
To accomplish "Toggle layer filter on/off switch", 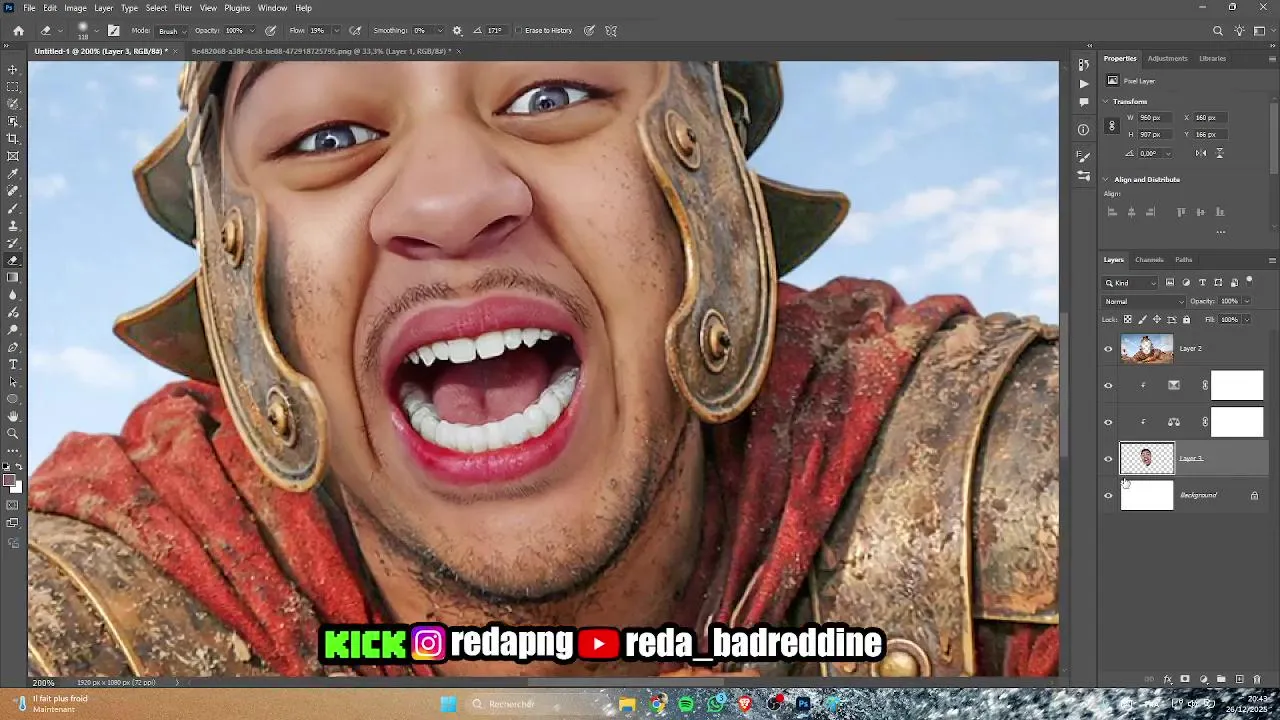I will tap(1249, 282).
